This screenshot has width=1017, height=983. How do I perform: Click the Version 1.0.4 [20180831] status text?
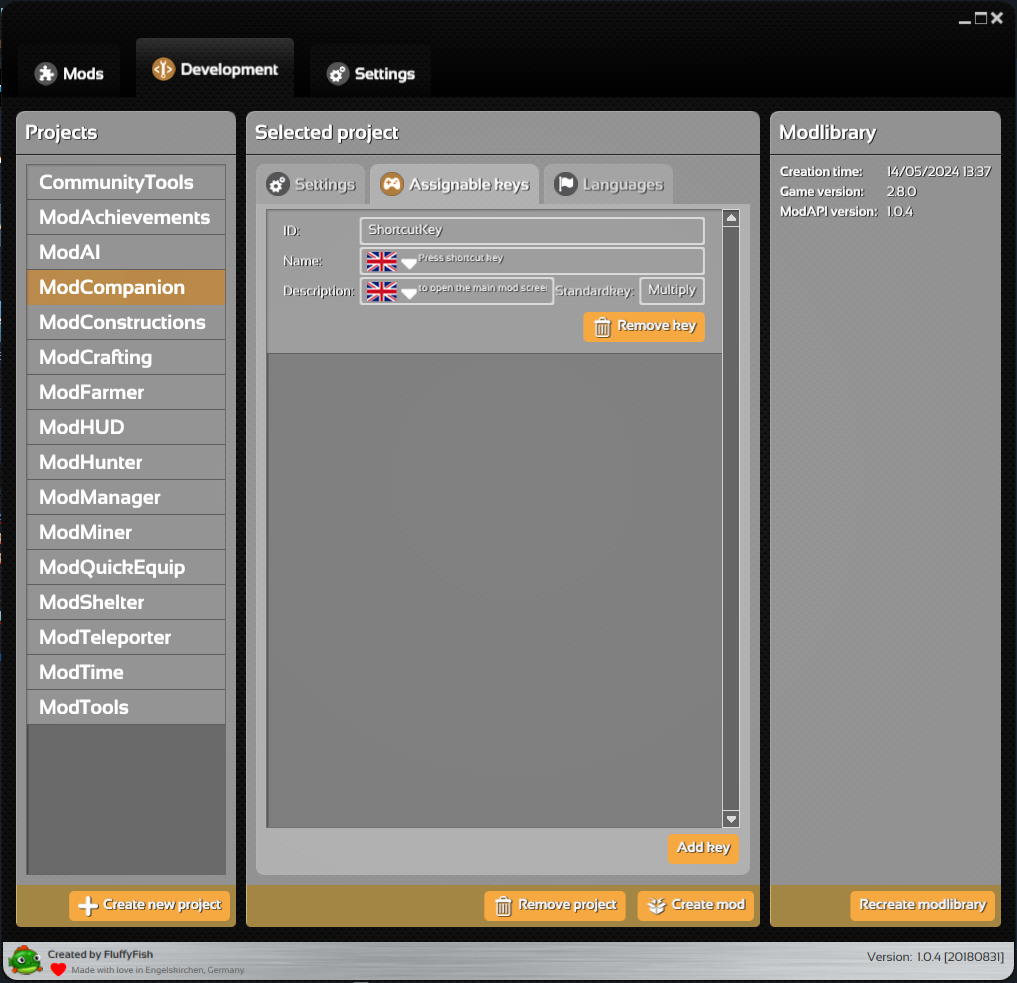(x=935, y=957)
